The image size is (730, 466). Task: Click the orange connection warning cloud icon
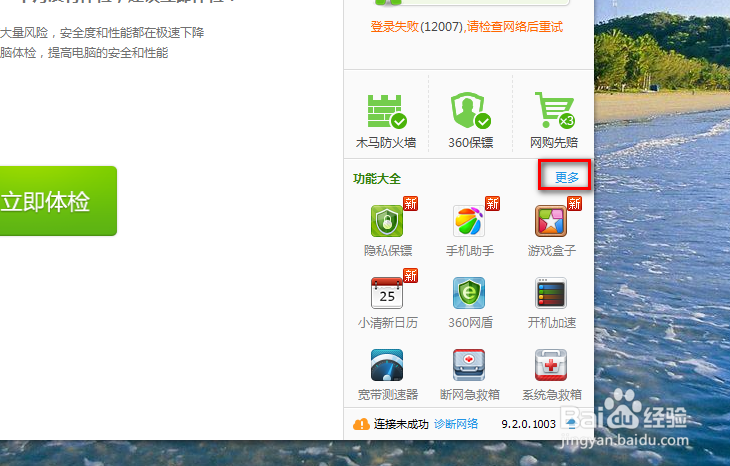click(361, 424)
